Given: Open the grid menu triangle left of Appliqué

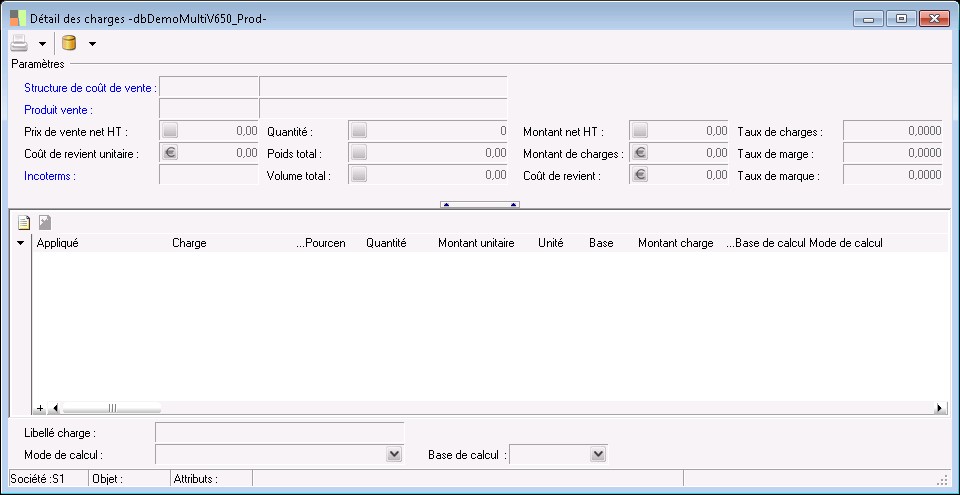Looking at the screenshot, I should click(x=20, y=243).
